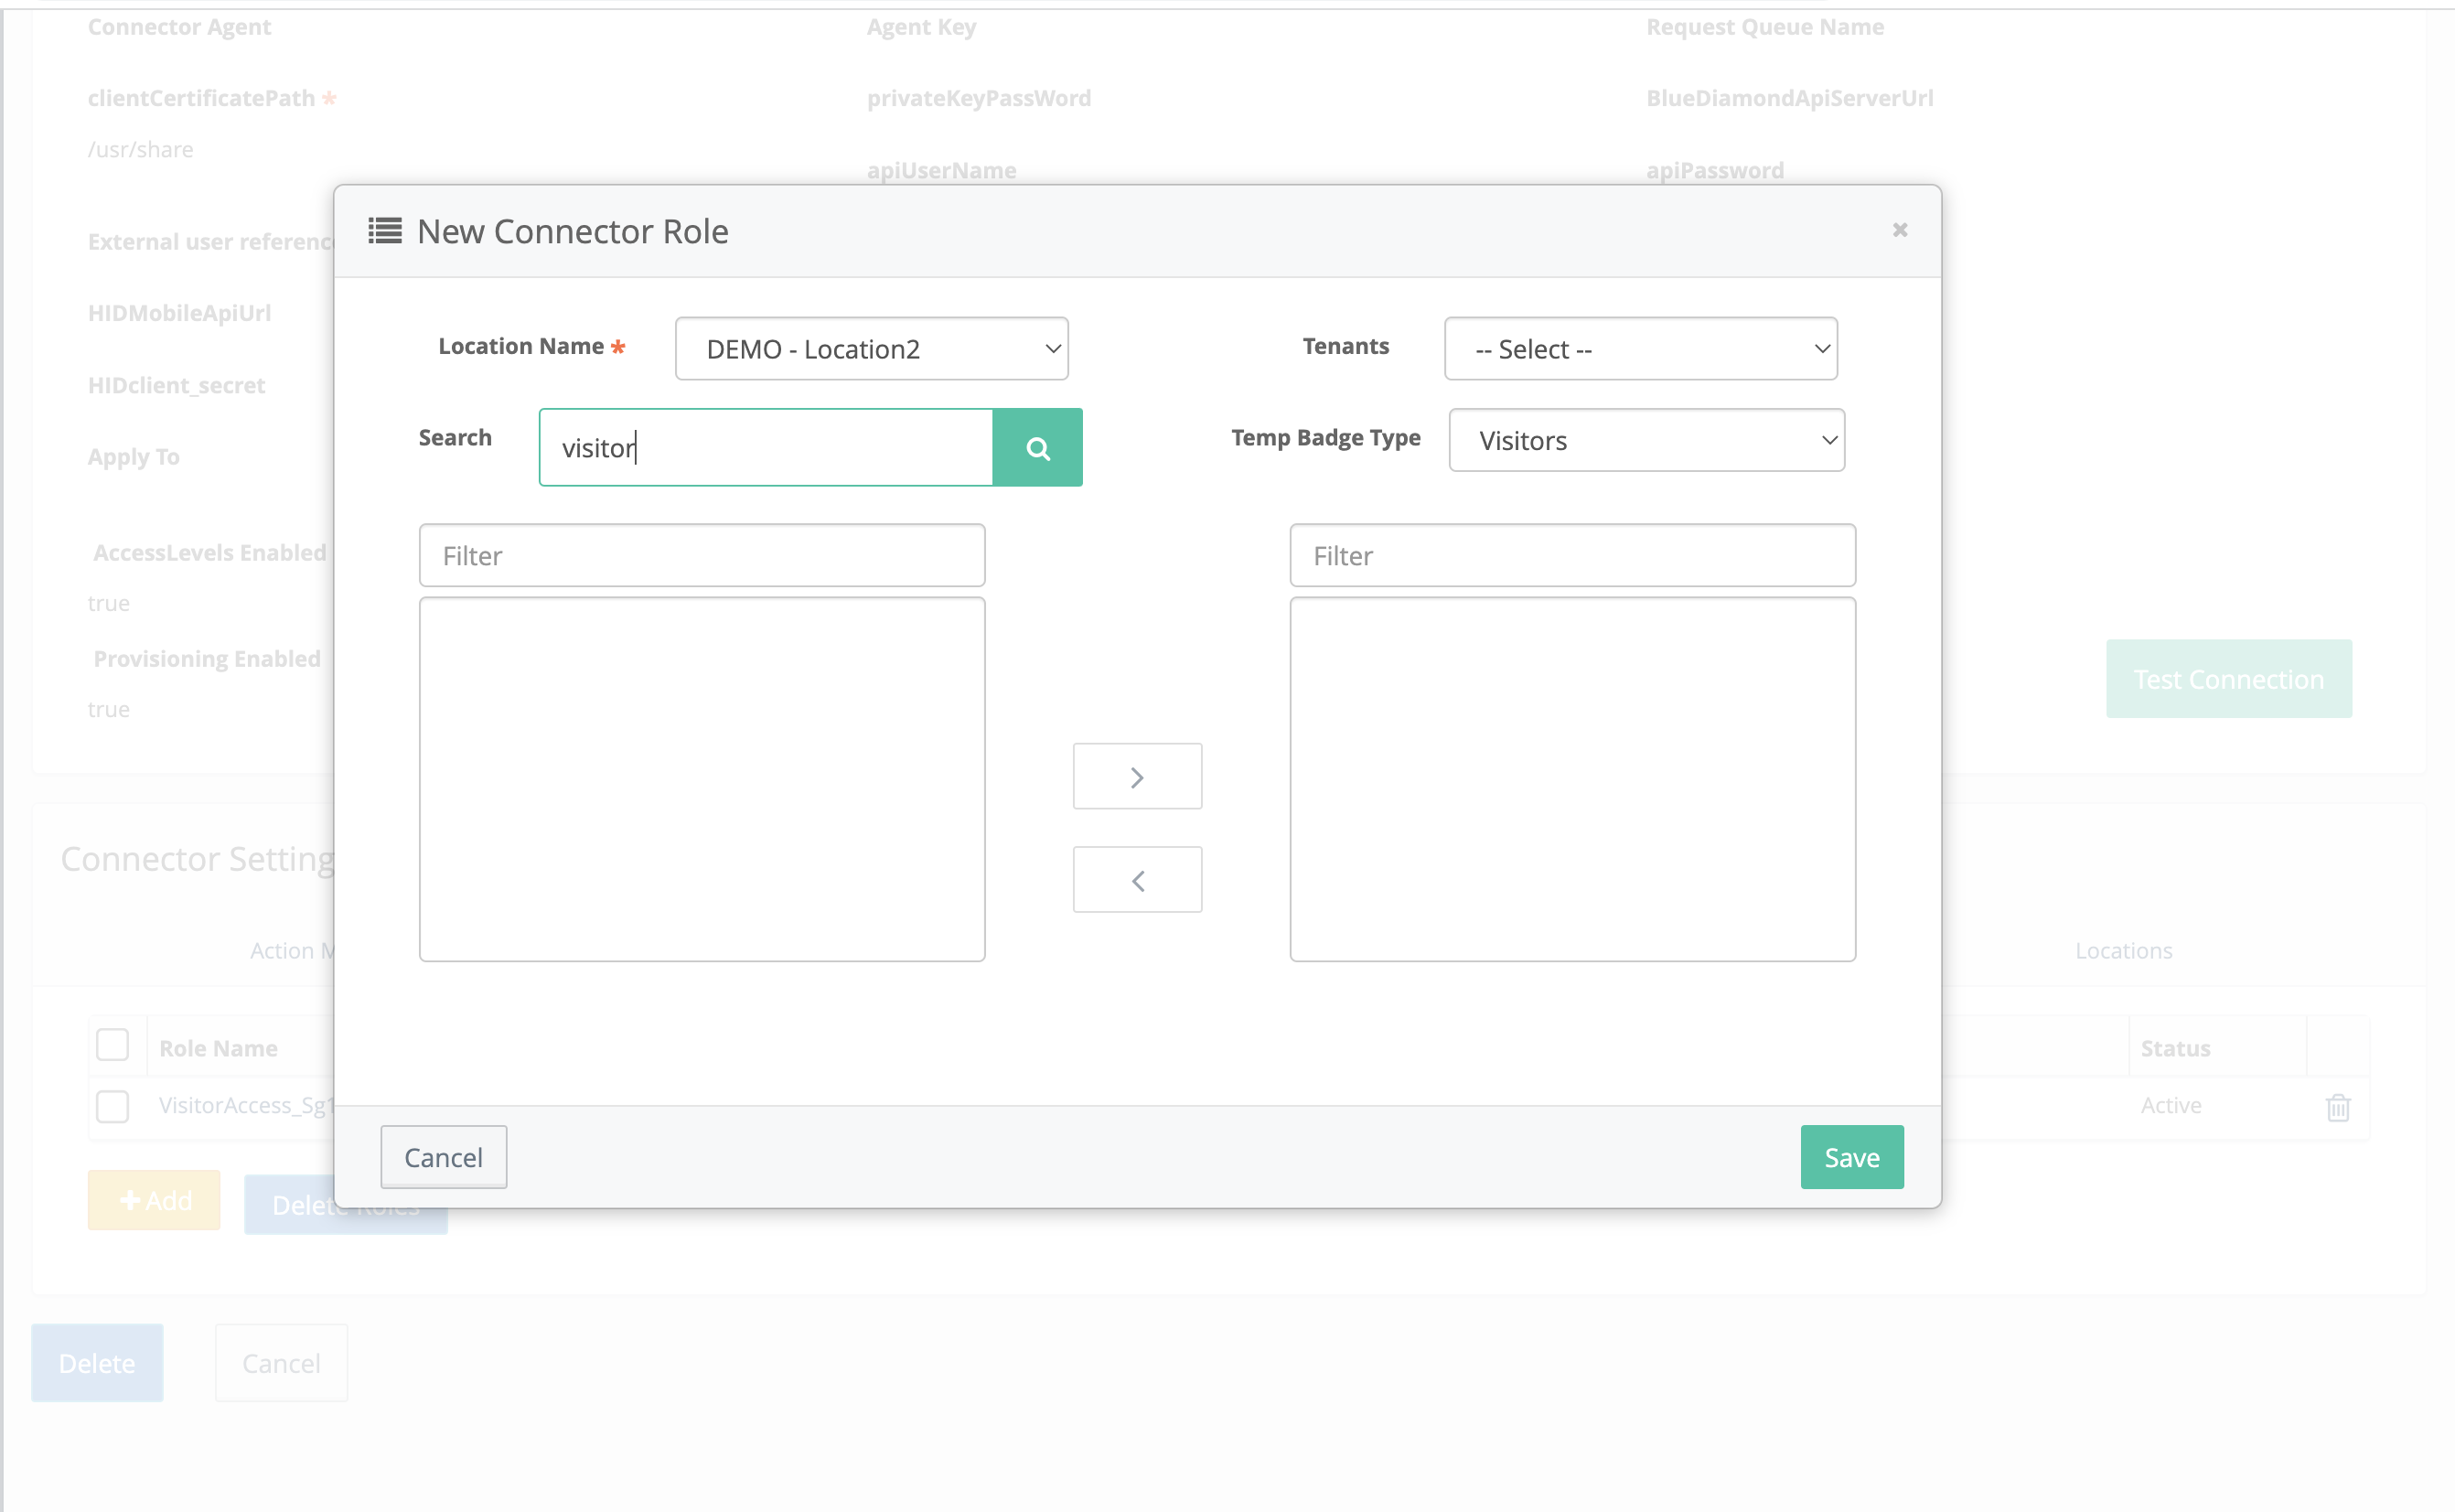Click the bottom page Cancel button
The height and width of the screenshot is (1512, 2455).
point(281,1363)
